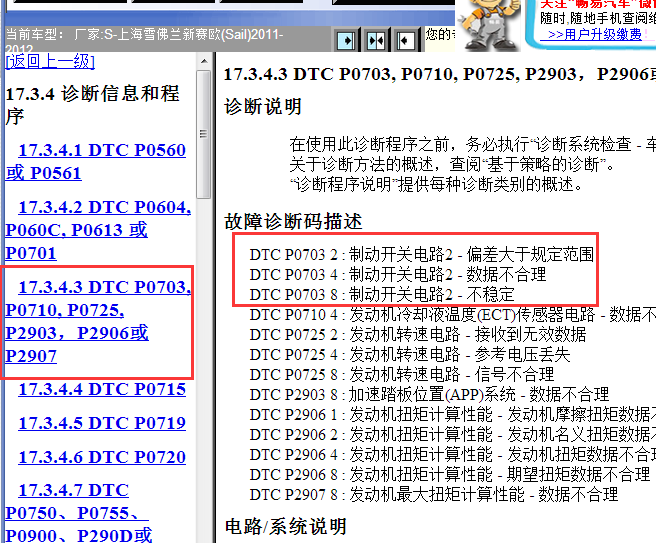Click text DTC P0703 4 数据不合理
Screen dimensions: 656x543
click(x=398, y=274)
